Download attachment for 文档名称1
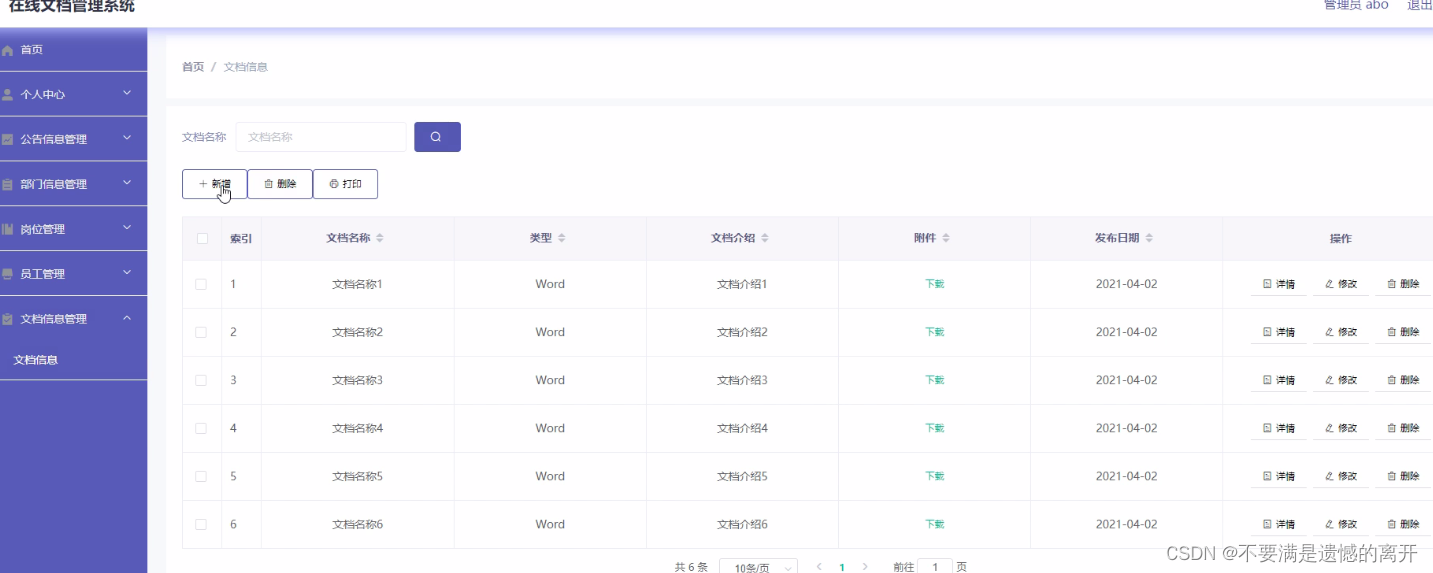1433x573 pixels. [934, 284]
